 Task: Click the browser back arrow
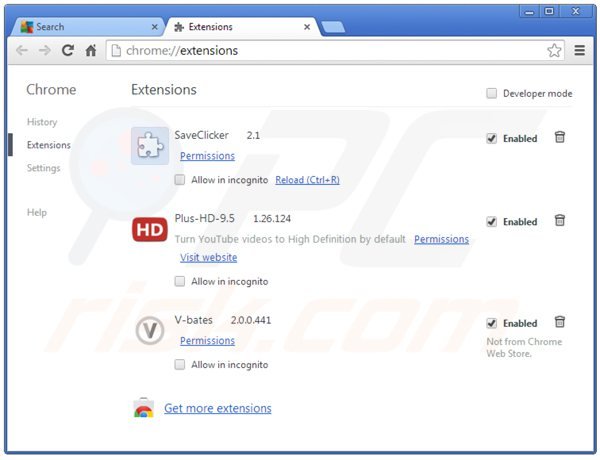pyautogui.click(x=22, y=51)
